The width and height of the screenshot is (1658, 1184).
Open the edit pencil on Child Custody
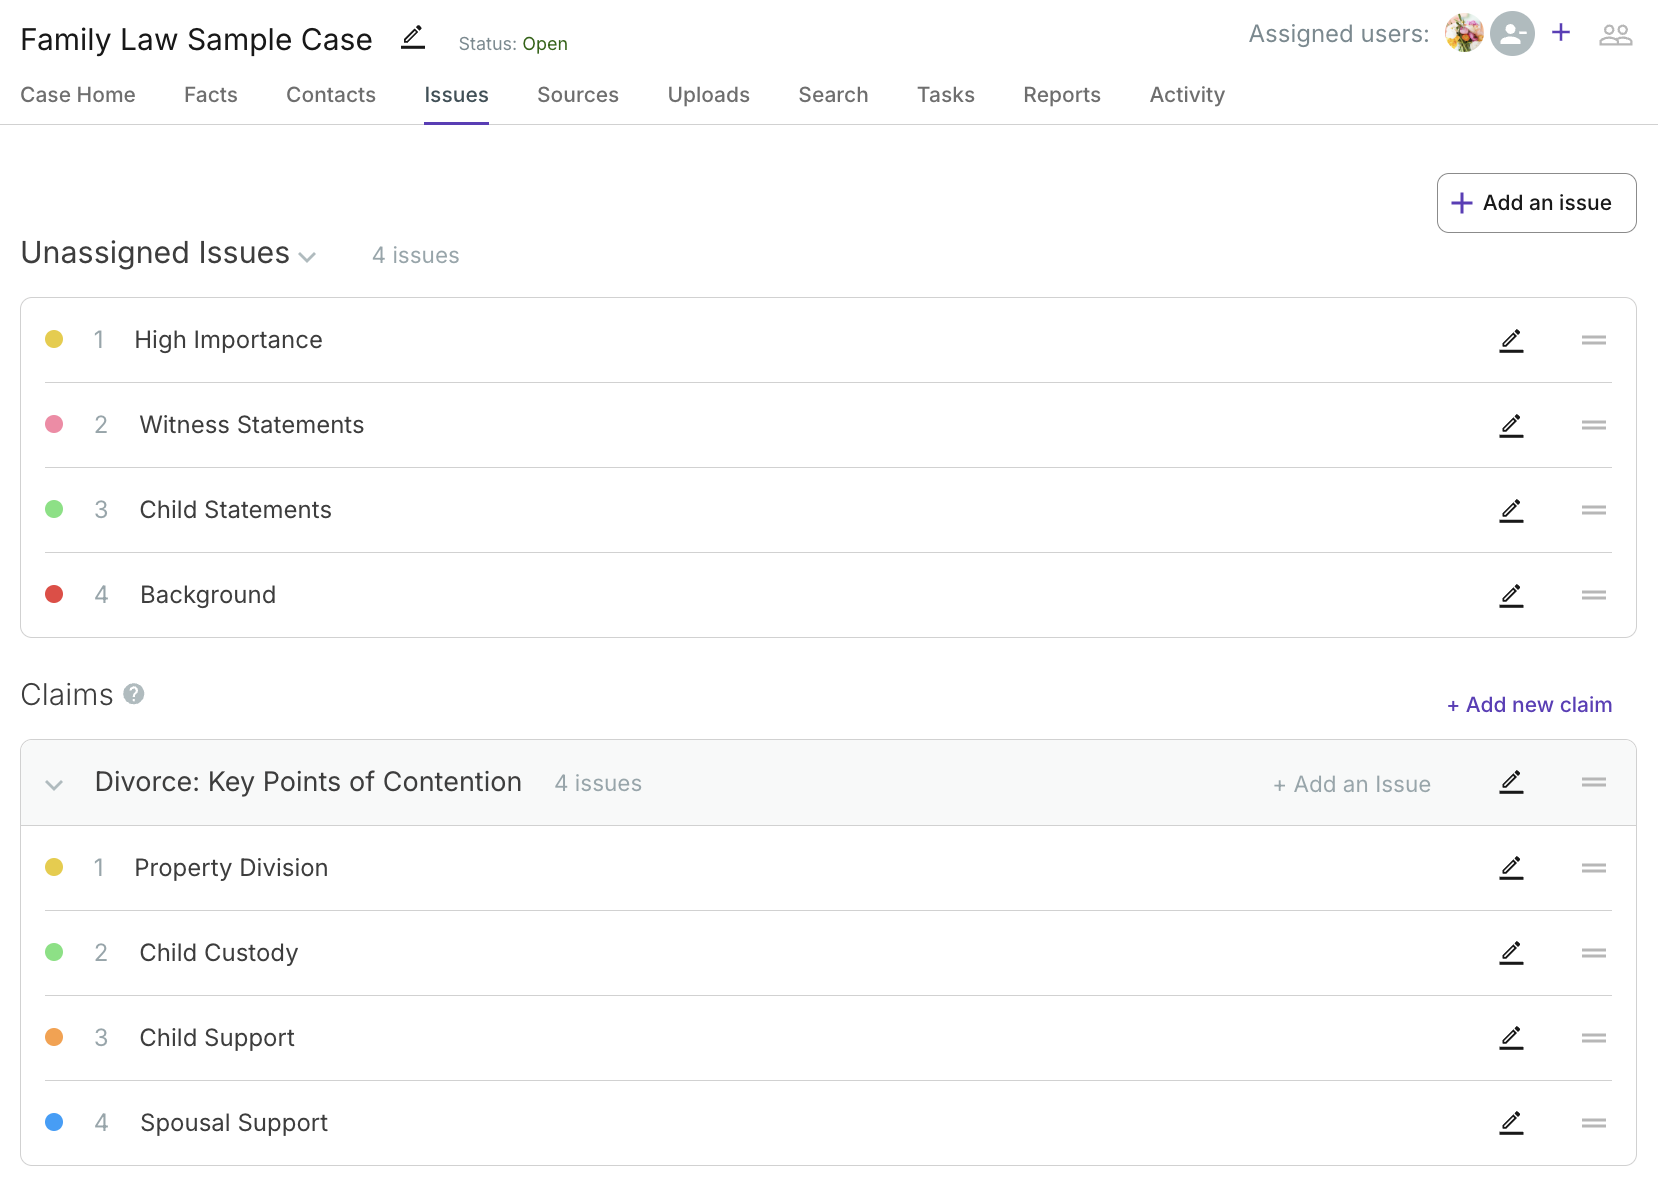click(1511, 953)
